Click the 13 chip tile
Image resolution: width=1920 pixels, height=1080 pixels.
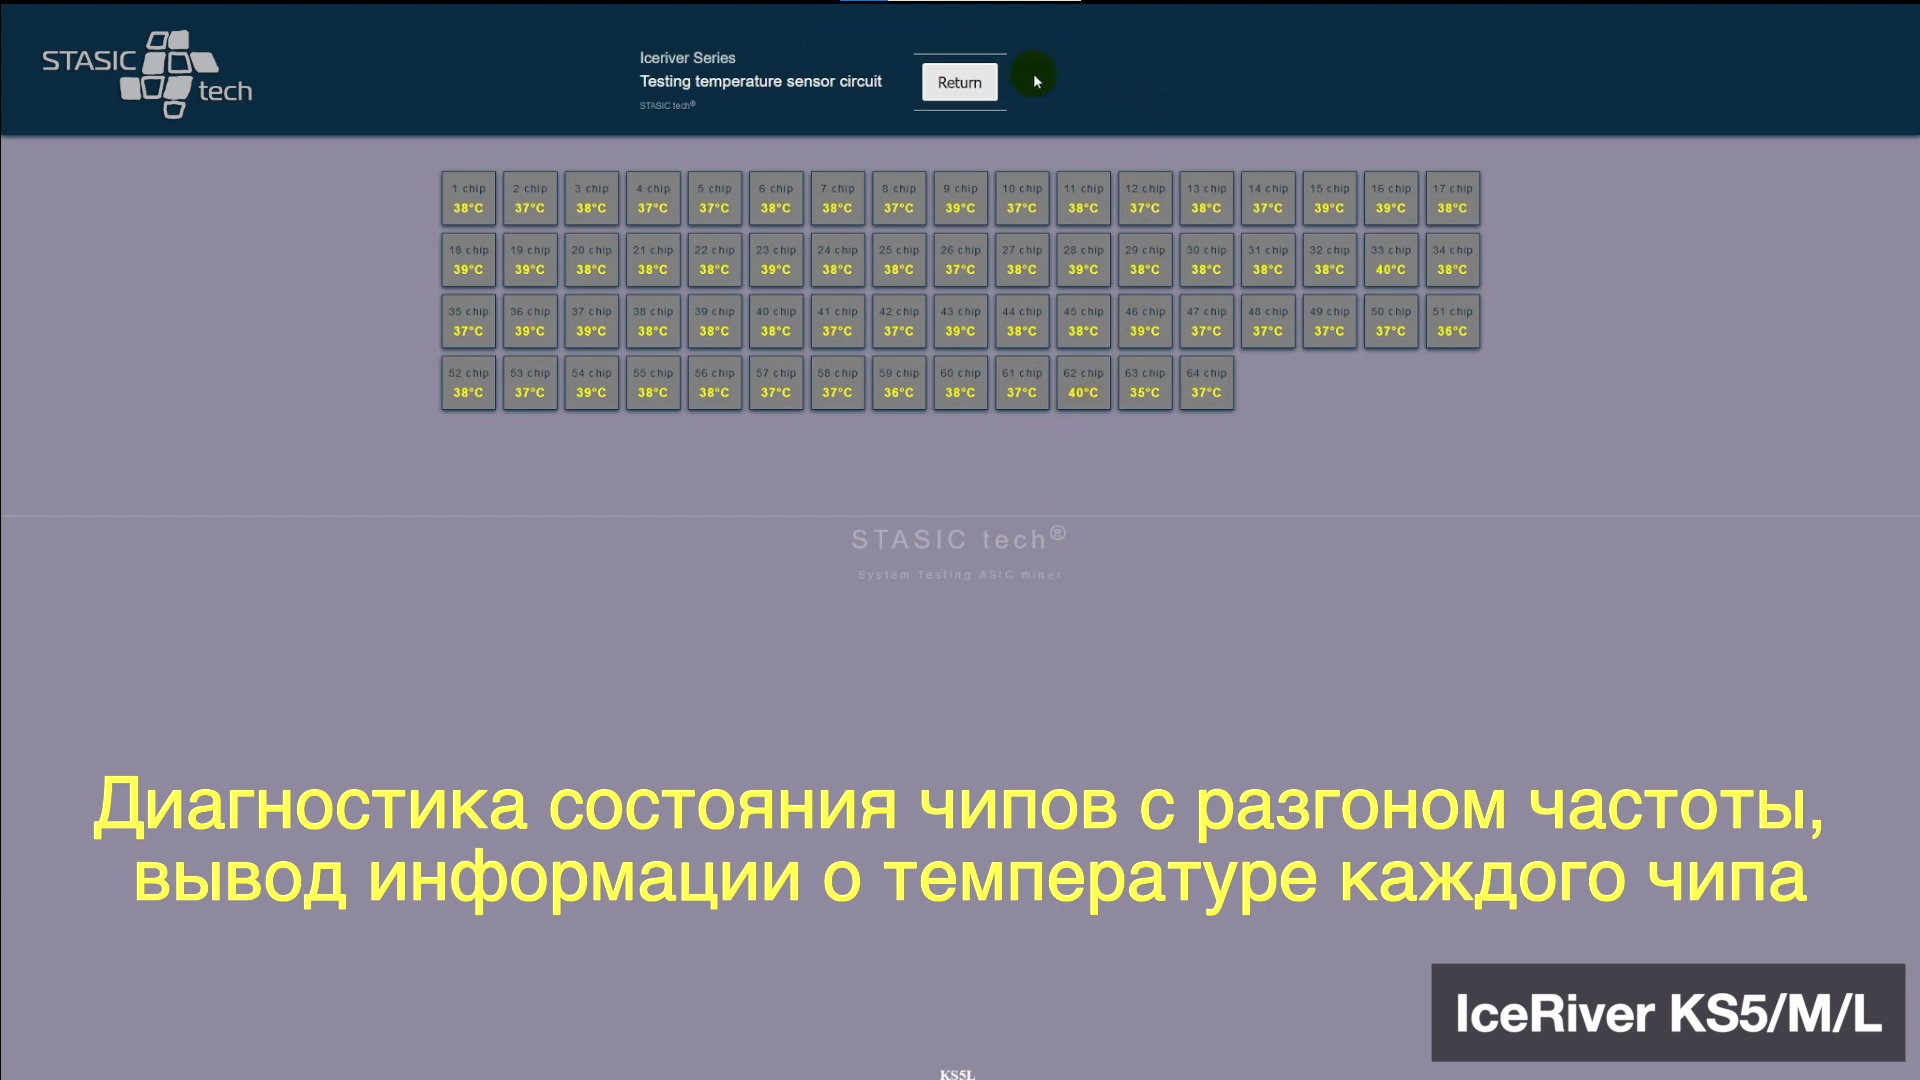click(x=1206, y=198)
